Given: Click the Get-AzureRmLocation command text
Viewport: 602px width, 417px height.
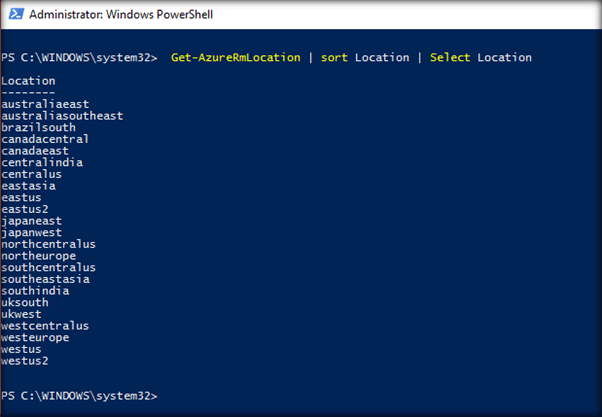Looking at the screenshot, I should click(x=236, y=58).
